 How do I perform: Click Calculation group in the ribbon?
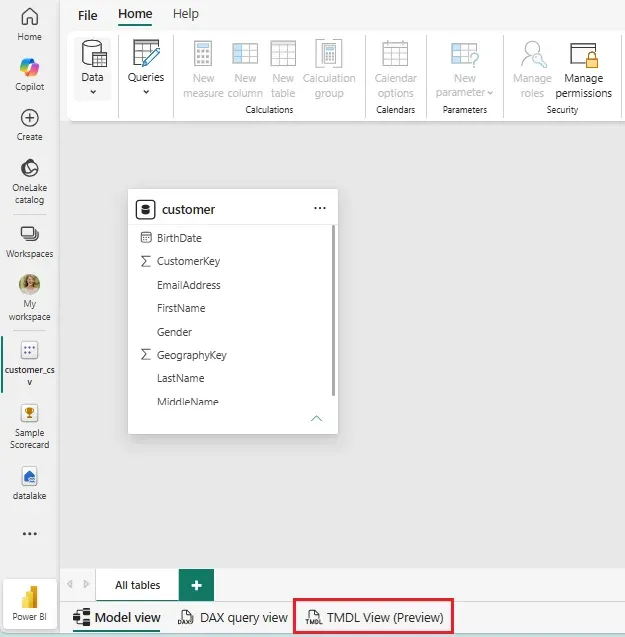[329, 69]
